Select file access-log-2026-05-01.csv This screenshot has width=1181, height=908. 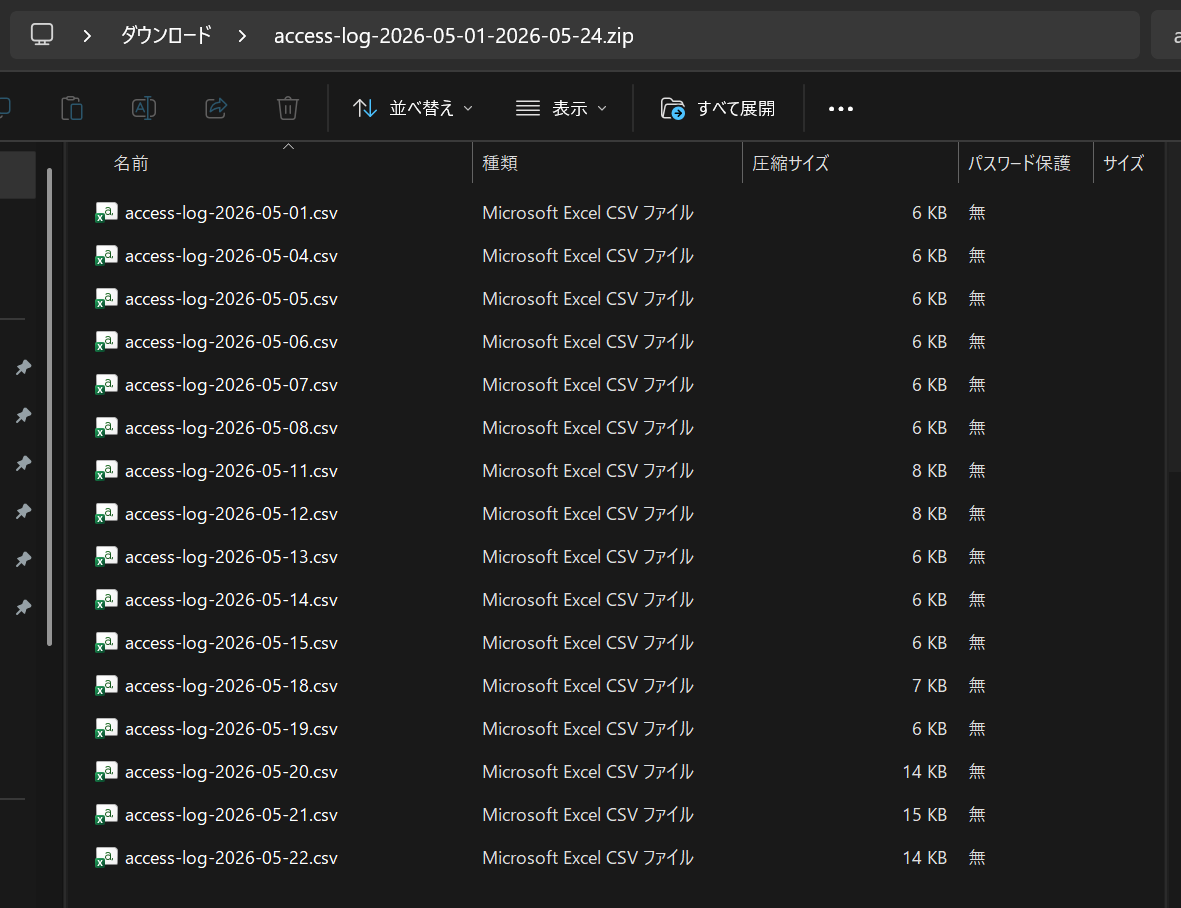(x=231, y=213)
